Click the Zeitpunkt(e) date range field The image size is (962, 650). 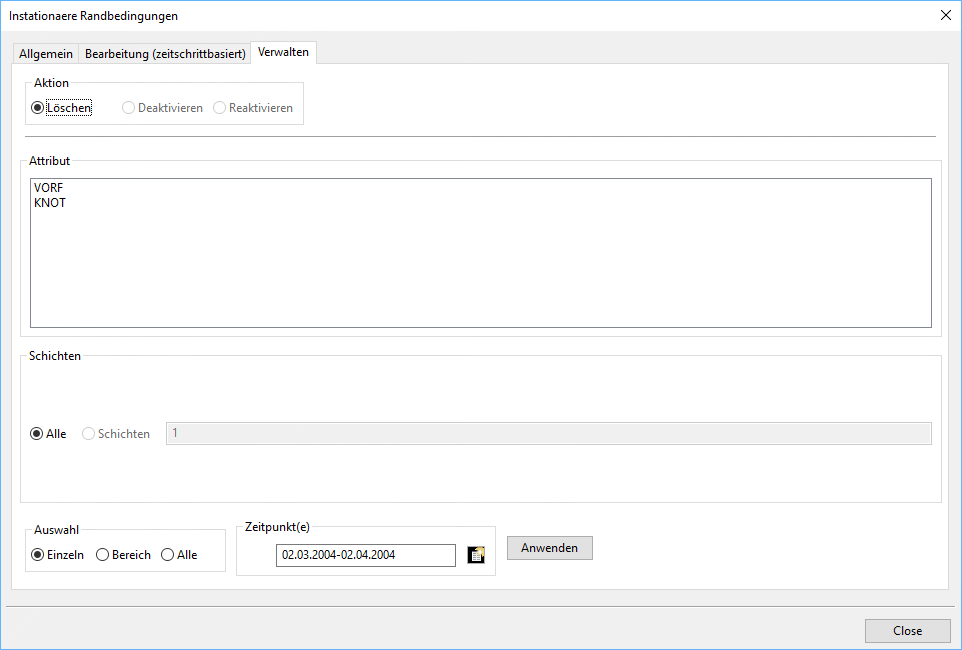[x=365, y=555]
